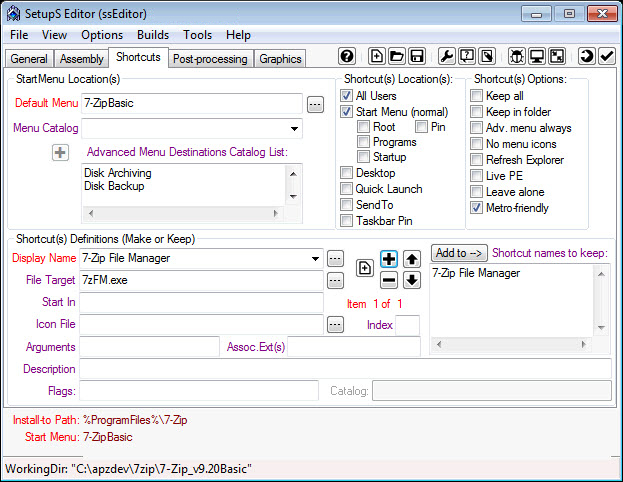623x482 pixels.
Task: Click the monitor toolbar icon
Action: pyautogui.click(x=537, y=56)
